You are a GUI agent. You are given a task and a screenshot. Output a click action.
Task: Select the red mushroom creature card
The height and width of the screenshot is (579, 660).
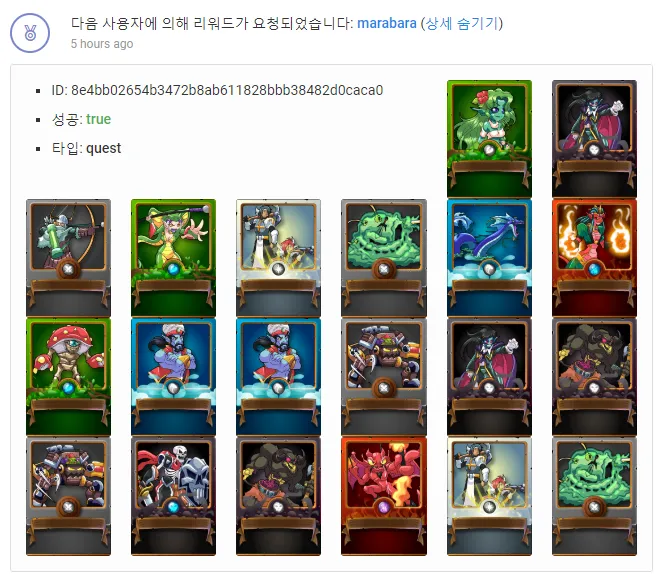pos(68,377)
